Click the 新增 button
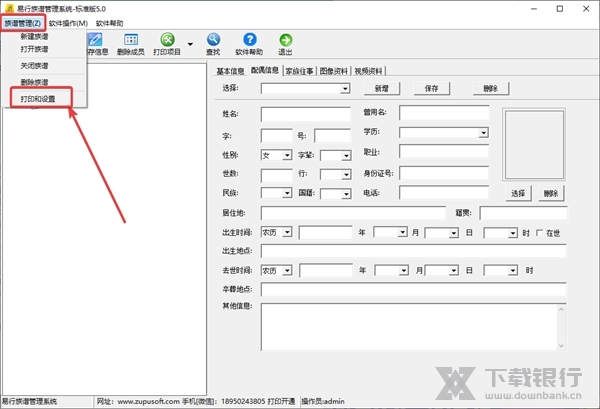The image size is (600, 409). click(x=382, y=88)
